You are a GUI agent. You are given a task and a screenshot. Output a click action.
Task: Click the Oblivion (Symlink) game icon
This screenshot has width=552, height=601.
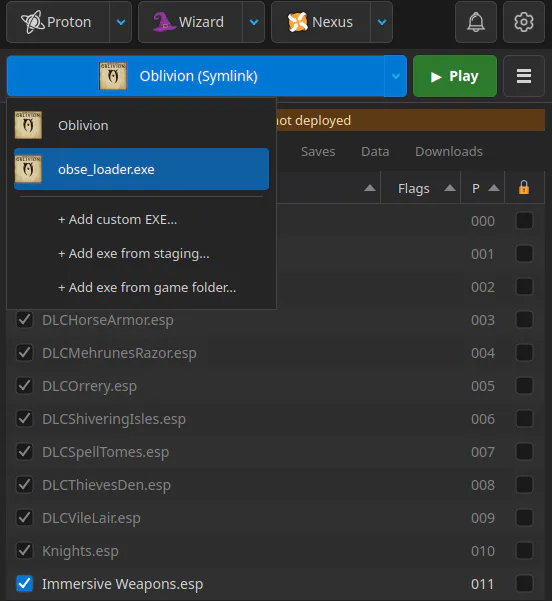pos(113,76)
